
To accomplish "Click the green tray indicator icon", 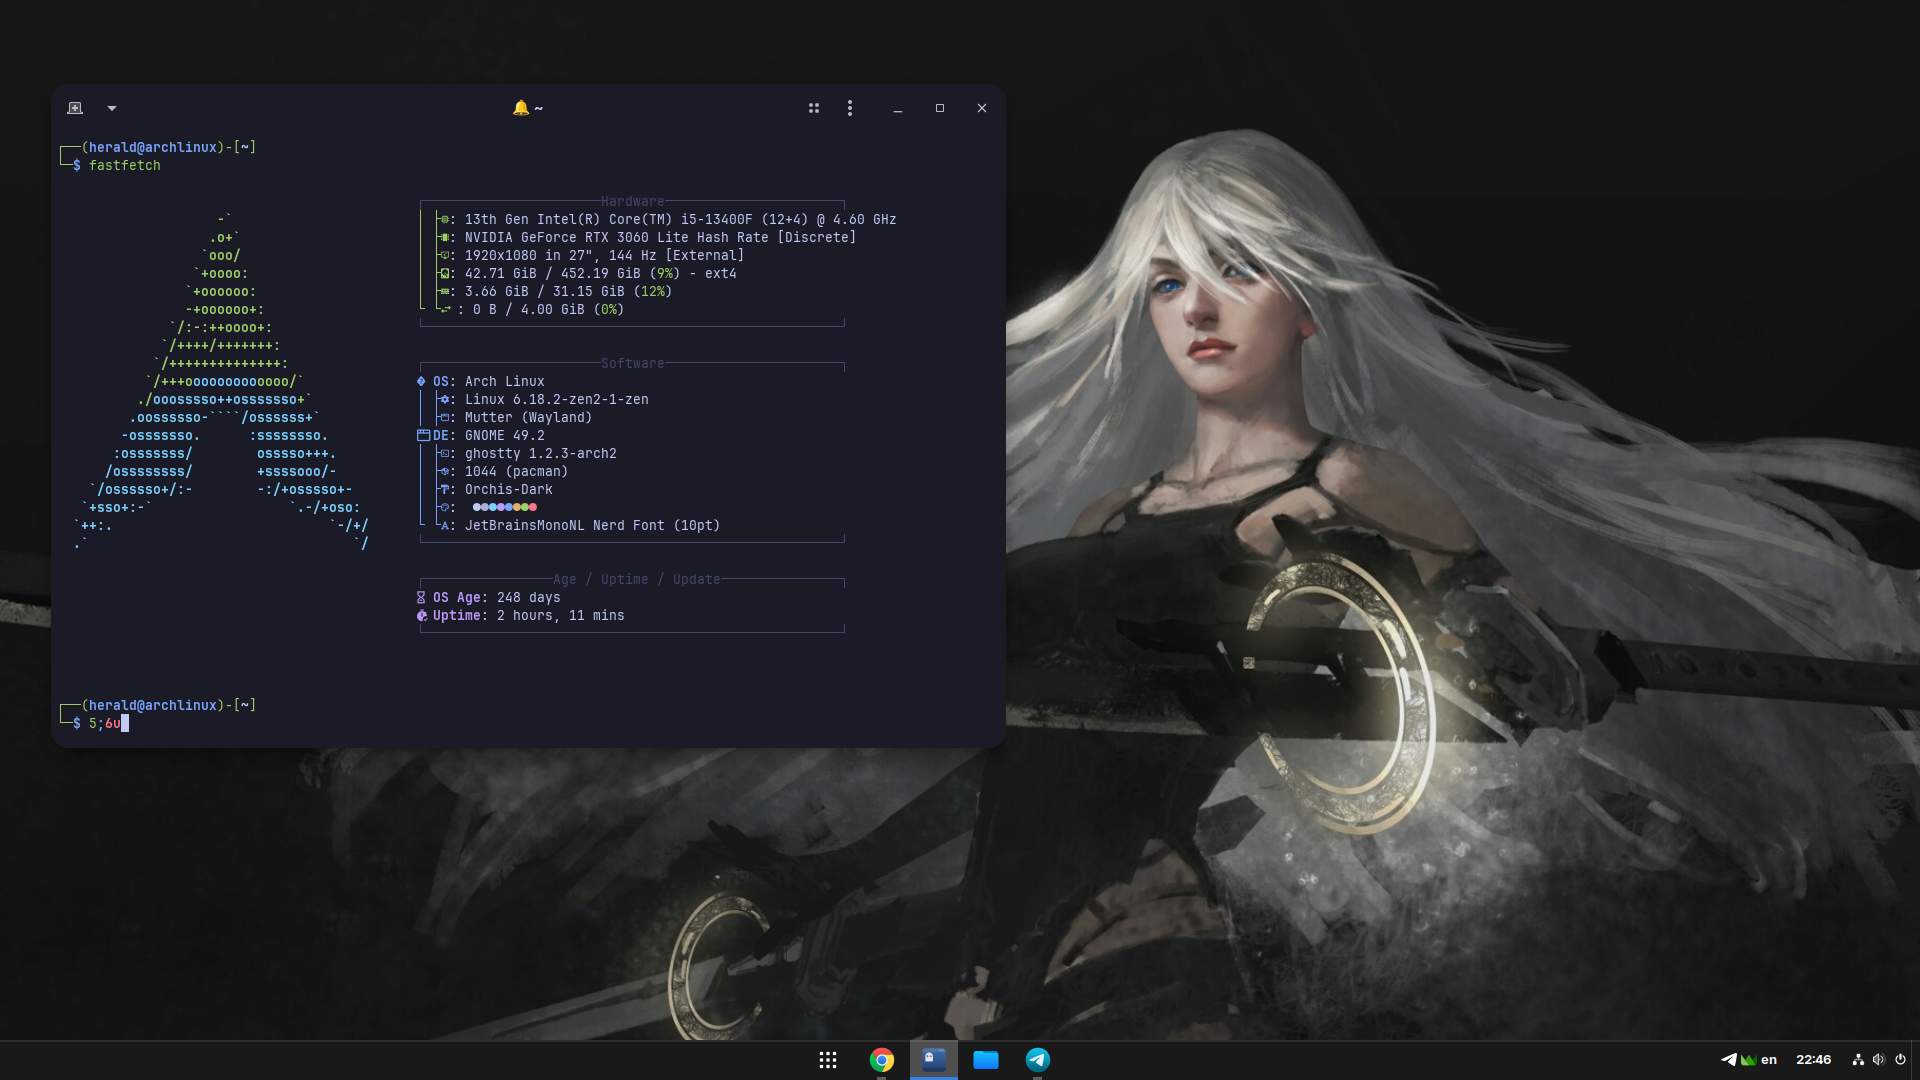I will (x=1749, y=1060).
